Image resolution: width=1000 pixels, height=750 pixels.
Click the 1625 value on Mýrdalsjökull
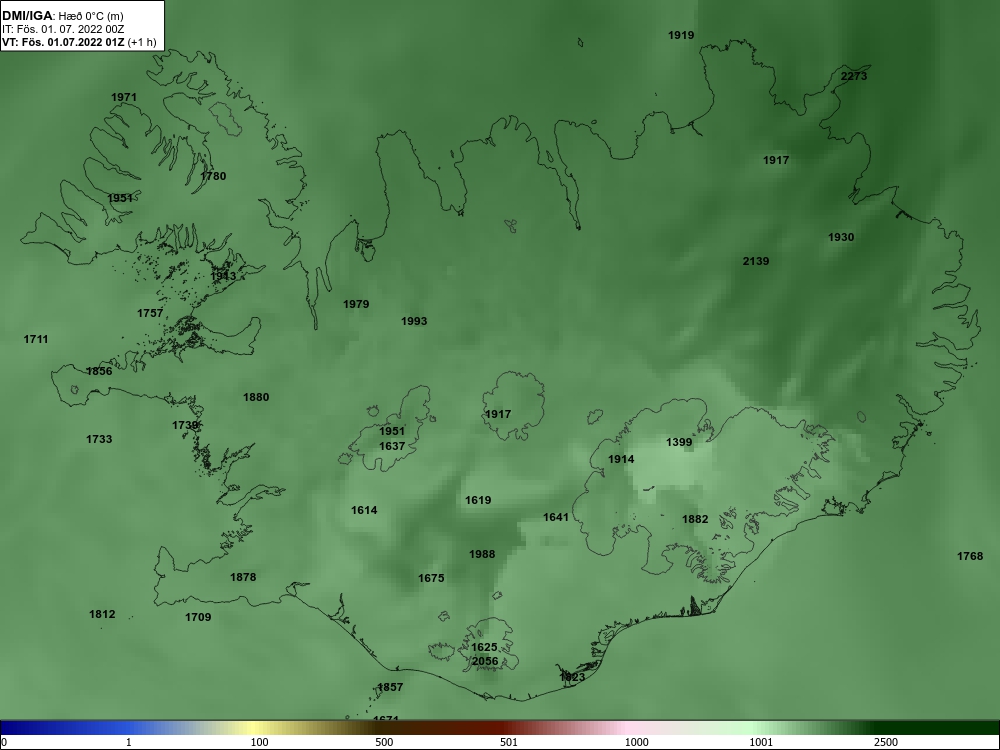(x=484, y=647)
